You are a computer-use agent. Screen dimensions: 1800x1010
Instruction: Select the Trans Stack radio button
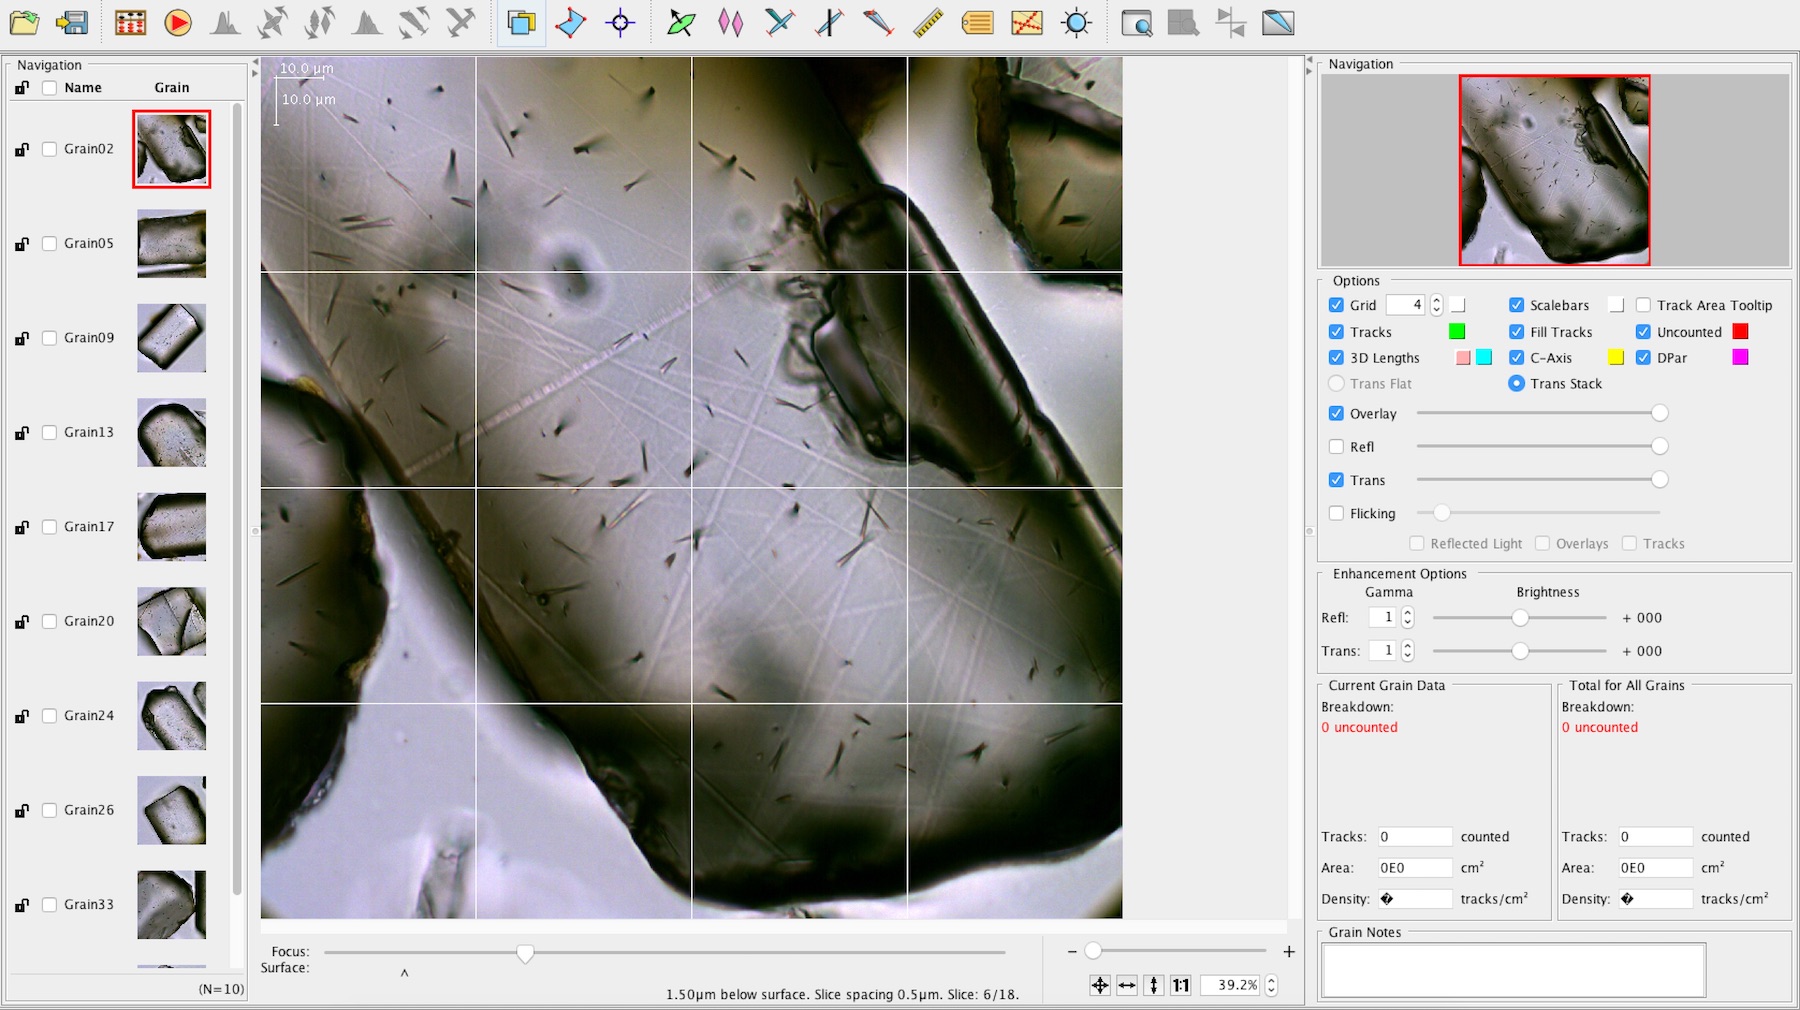coord(1516,384)
